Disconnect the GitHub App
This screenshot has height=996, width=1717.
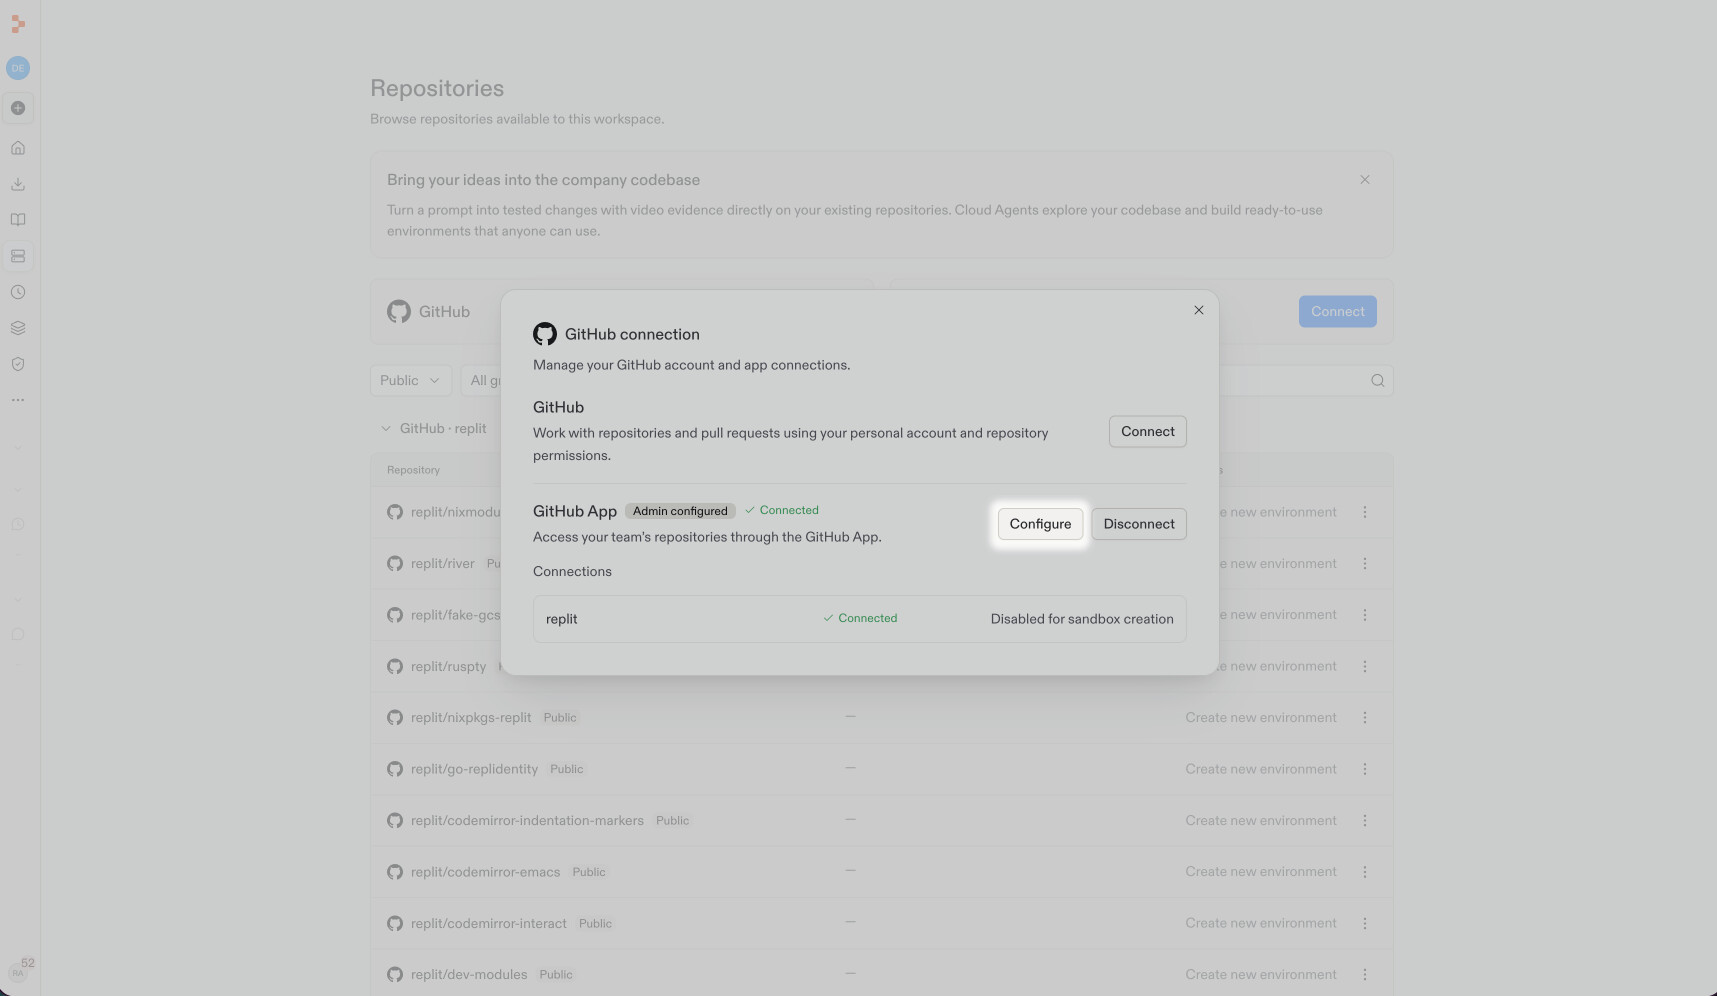pyautogui.click(x=1139, y=524)
